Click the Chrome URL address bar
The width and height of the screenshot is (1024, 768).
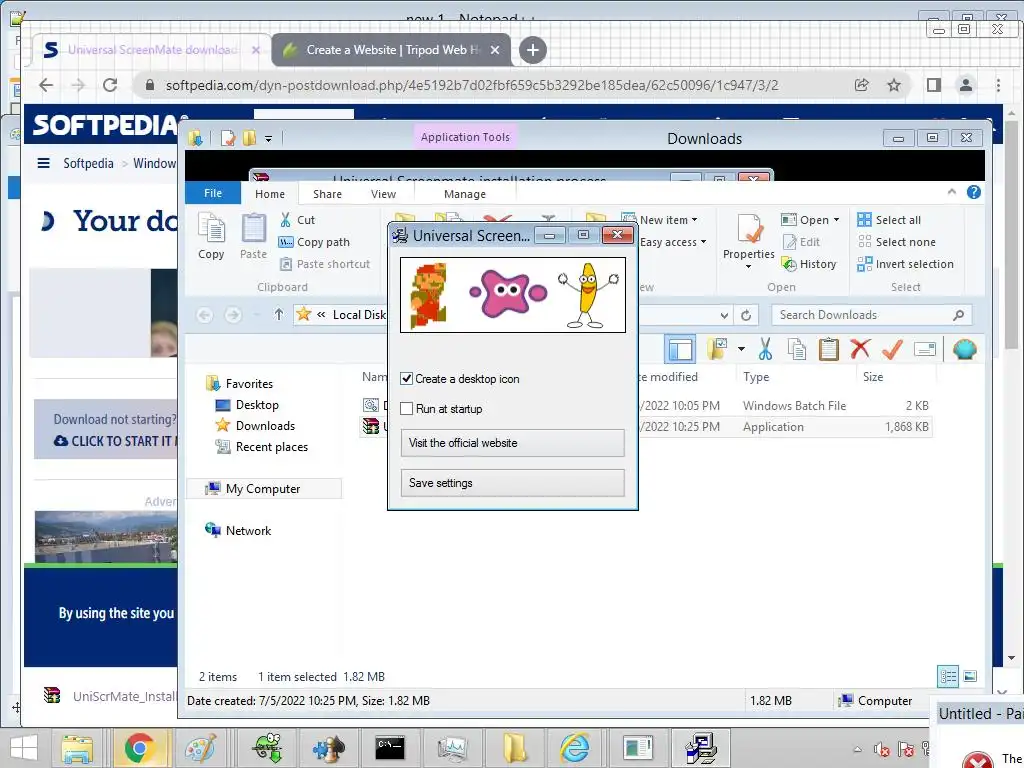coord(470,85)
